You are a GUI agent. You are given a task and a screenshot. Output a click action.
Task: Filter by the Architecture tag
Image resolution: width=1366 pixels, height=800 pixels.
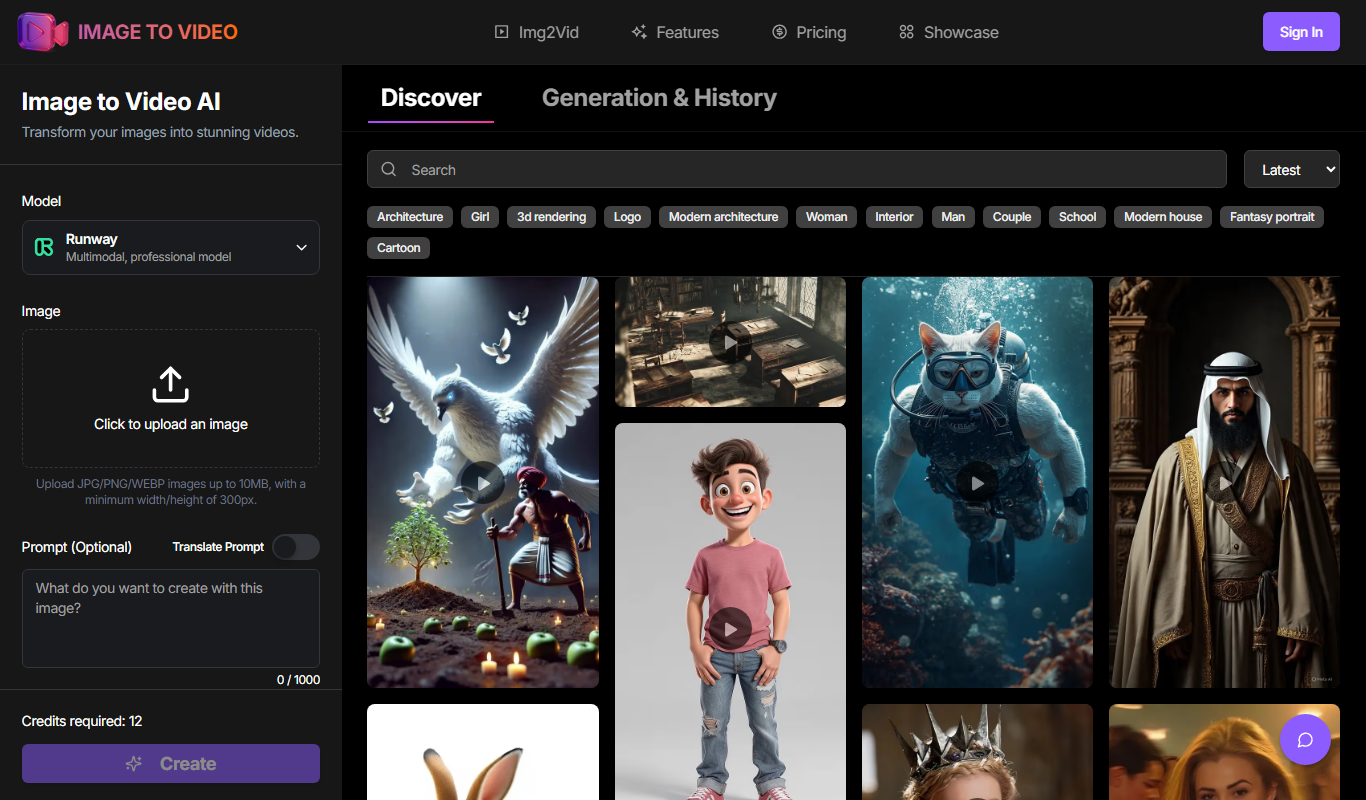(410, 217)
